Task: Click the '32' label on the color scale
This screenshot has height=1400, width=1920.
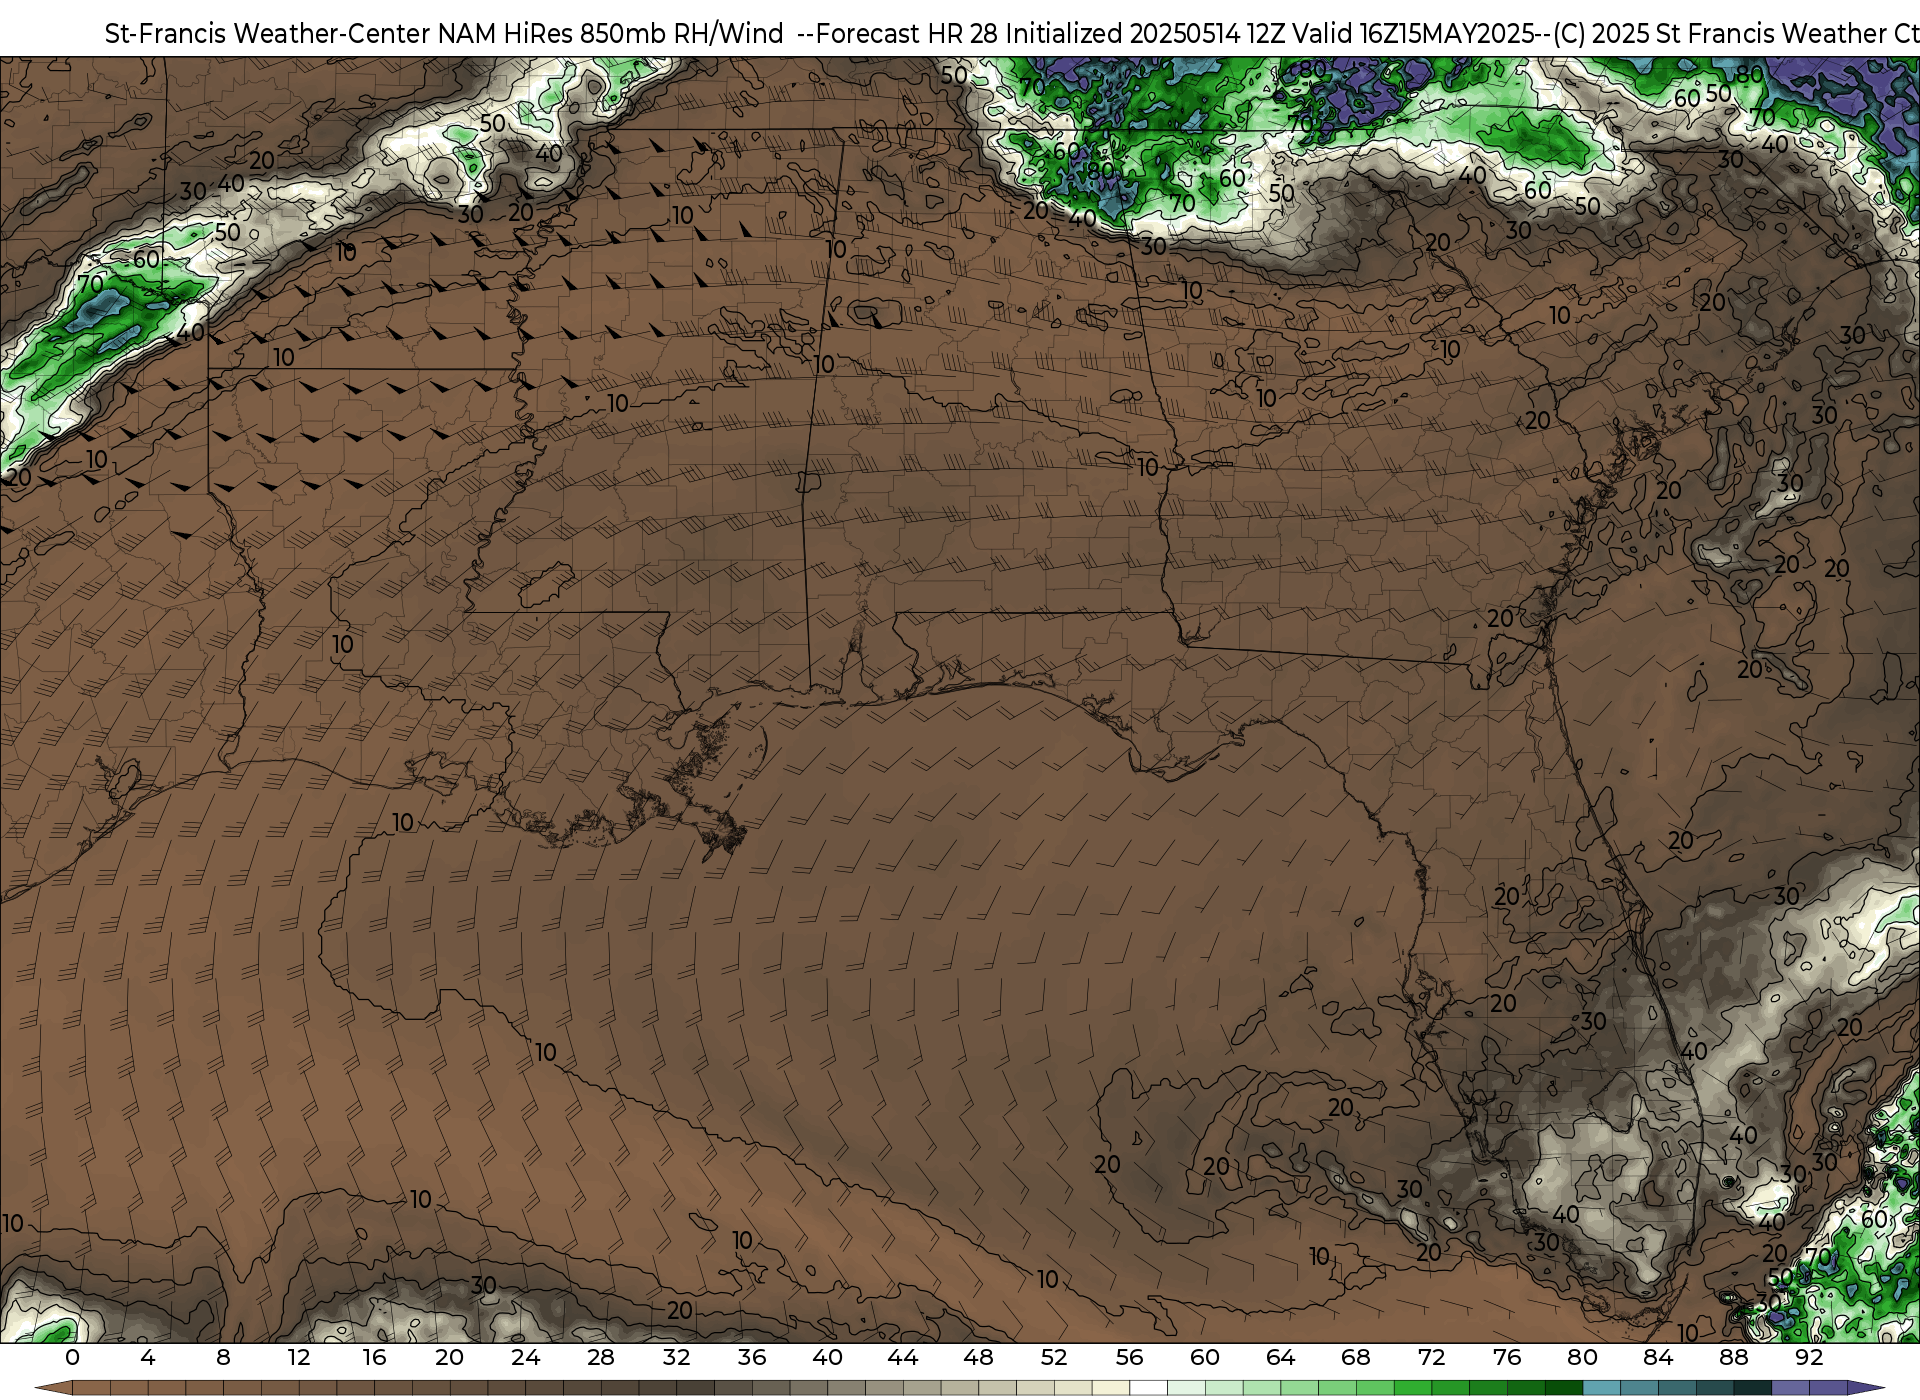Action: (x=676, y=1358)
